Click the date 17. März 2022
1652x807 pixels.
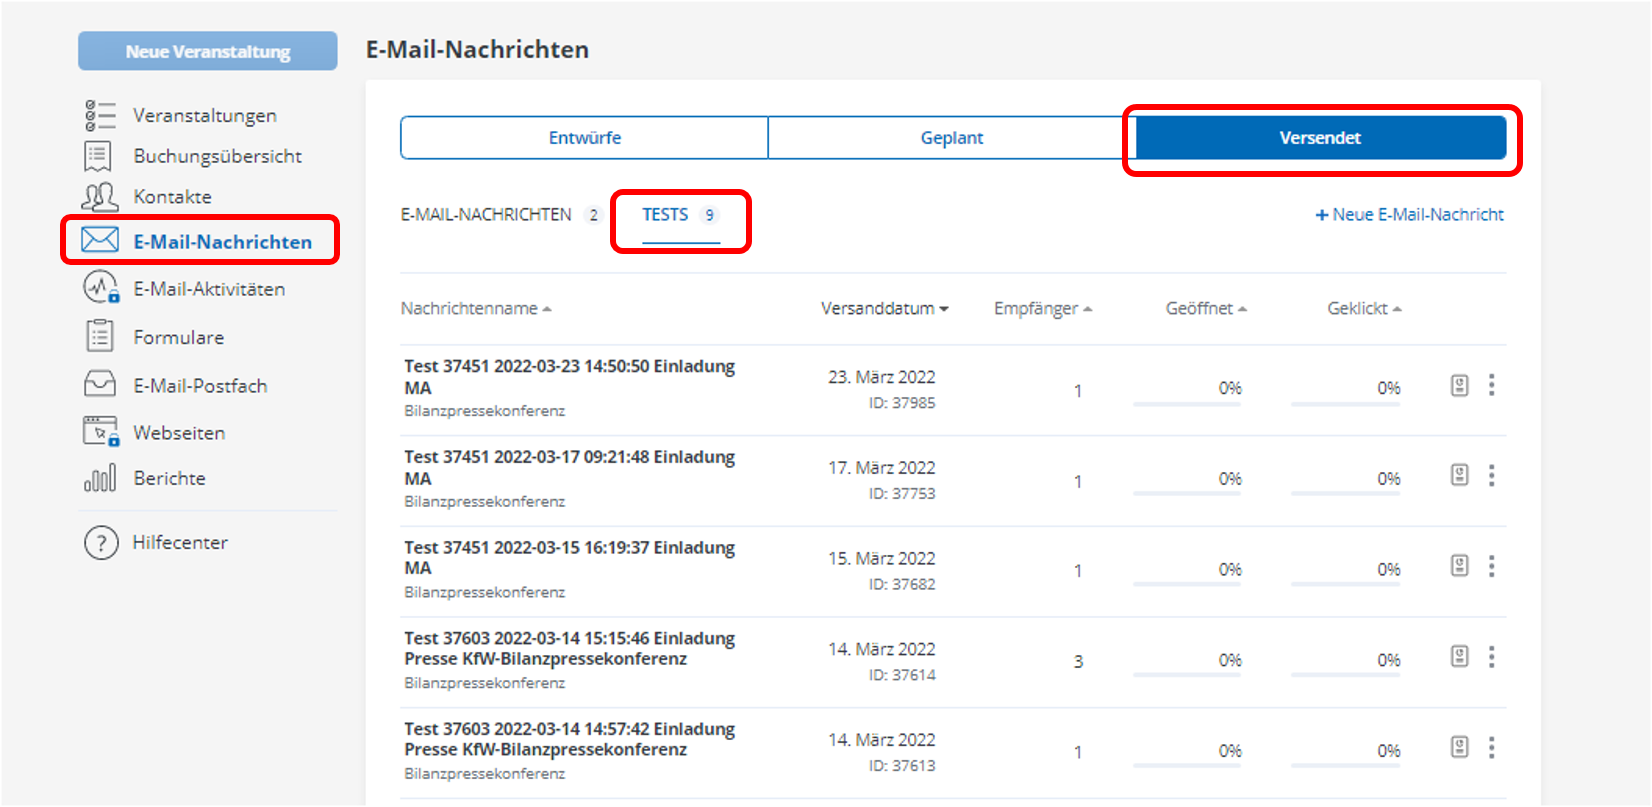[x=882, y=467]
